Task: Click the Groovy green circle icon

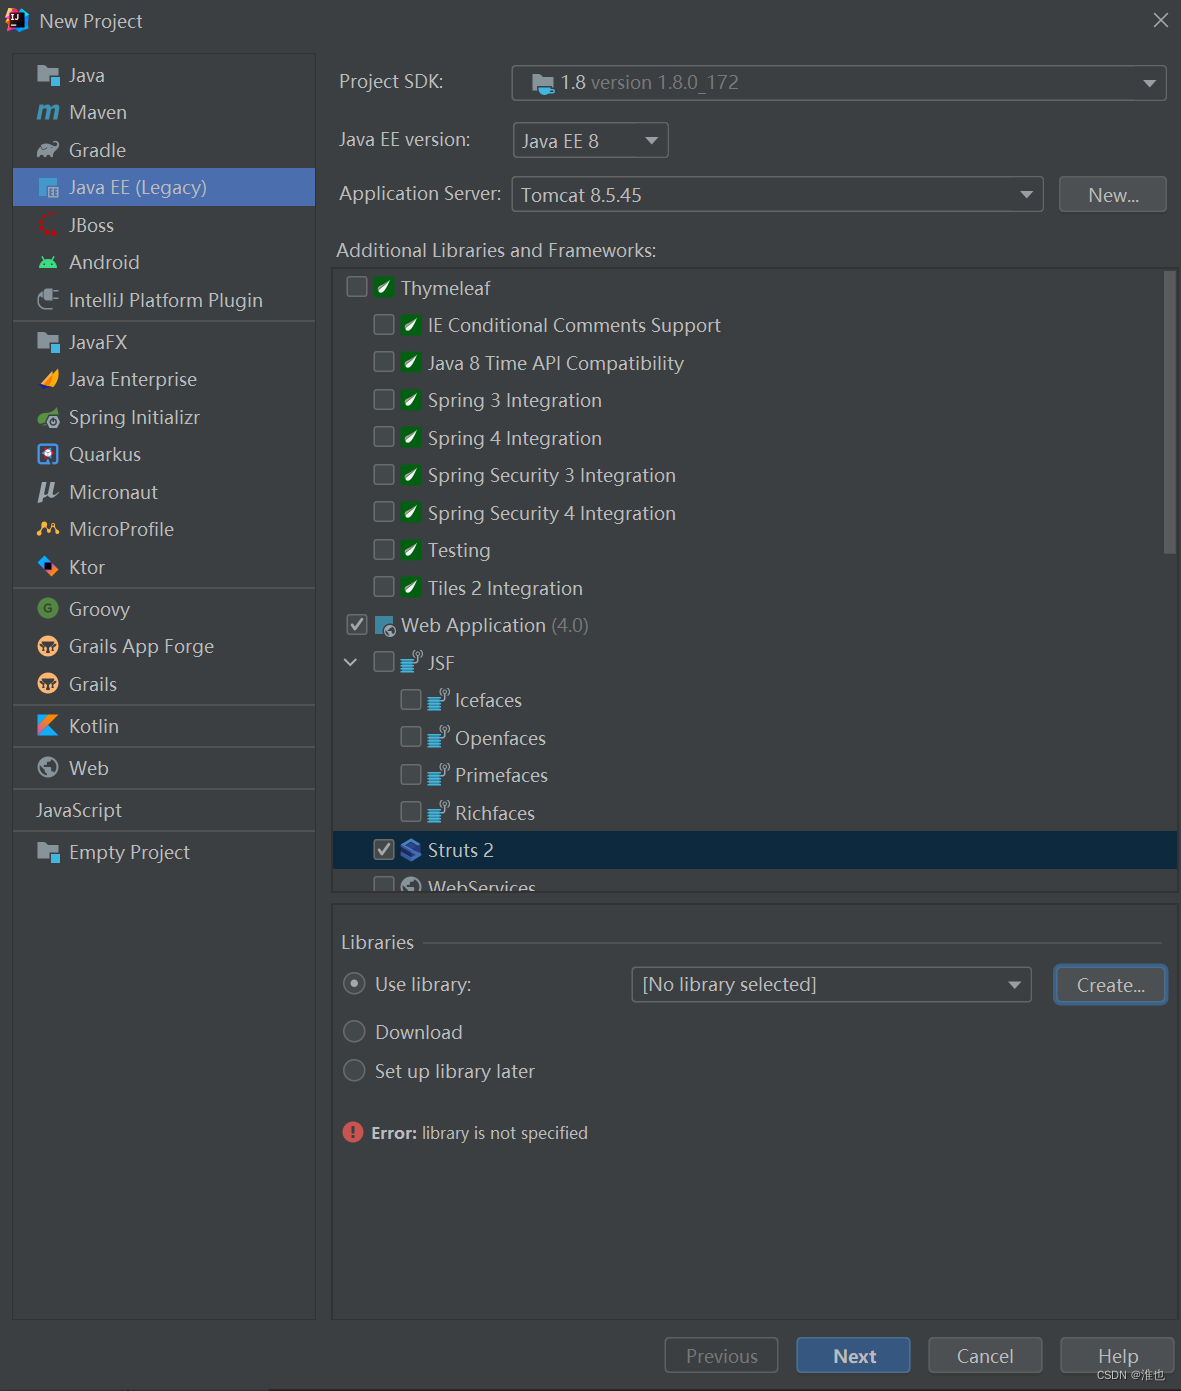Action: click(48, 609)
